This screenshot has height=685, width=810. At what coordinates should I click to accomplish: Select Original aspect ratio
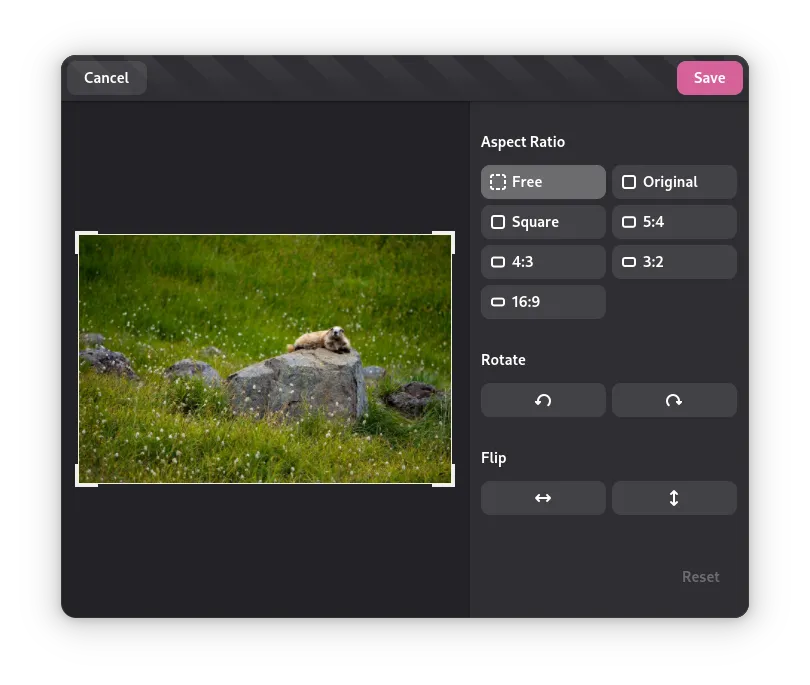pos(674,182)
